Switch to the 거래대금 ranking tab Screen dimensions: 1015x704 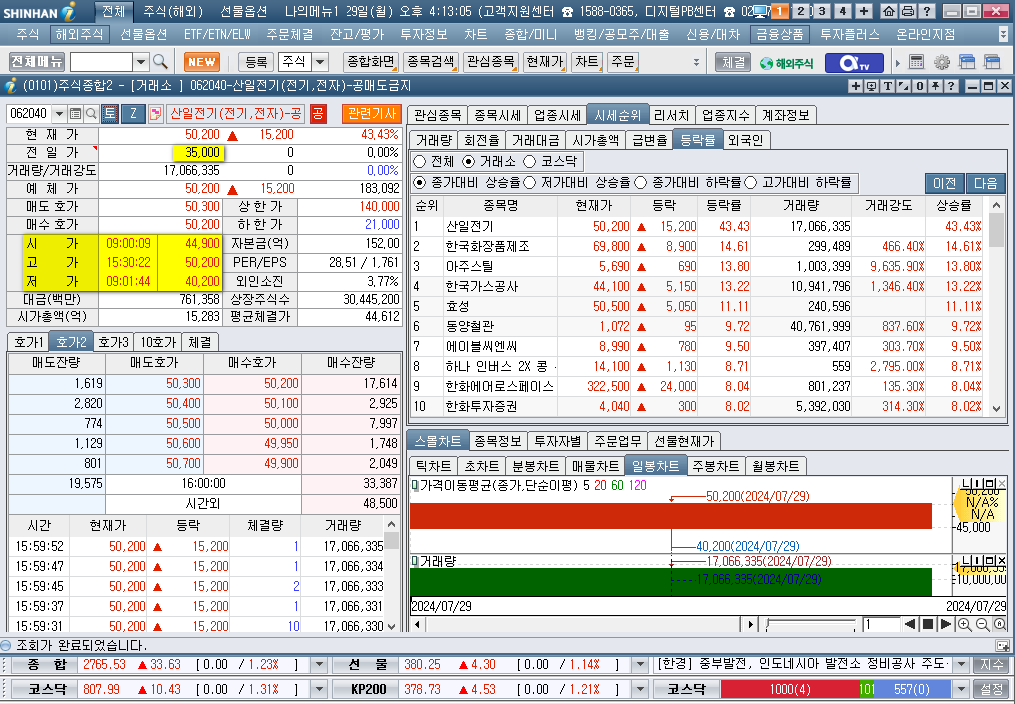click(535, 140)
